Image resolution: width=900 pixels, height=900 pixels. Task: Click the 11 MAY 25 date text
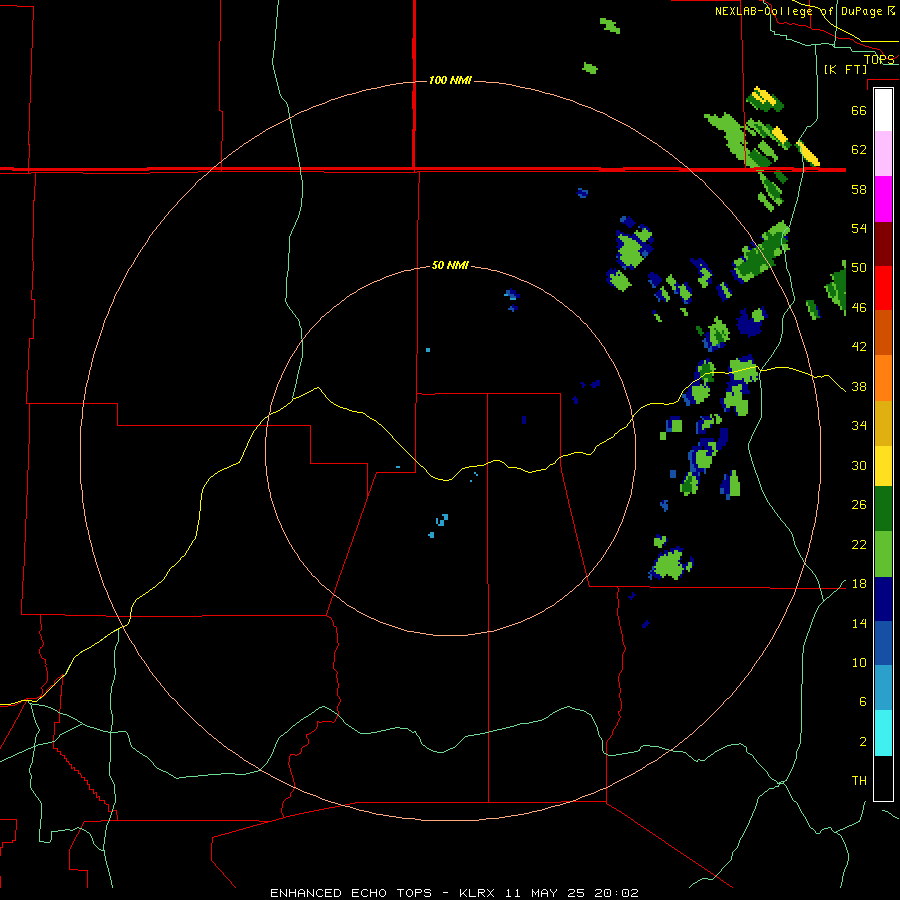coord(545,893)
